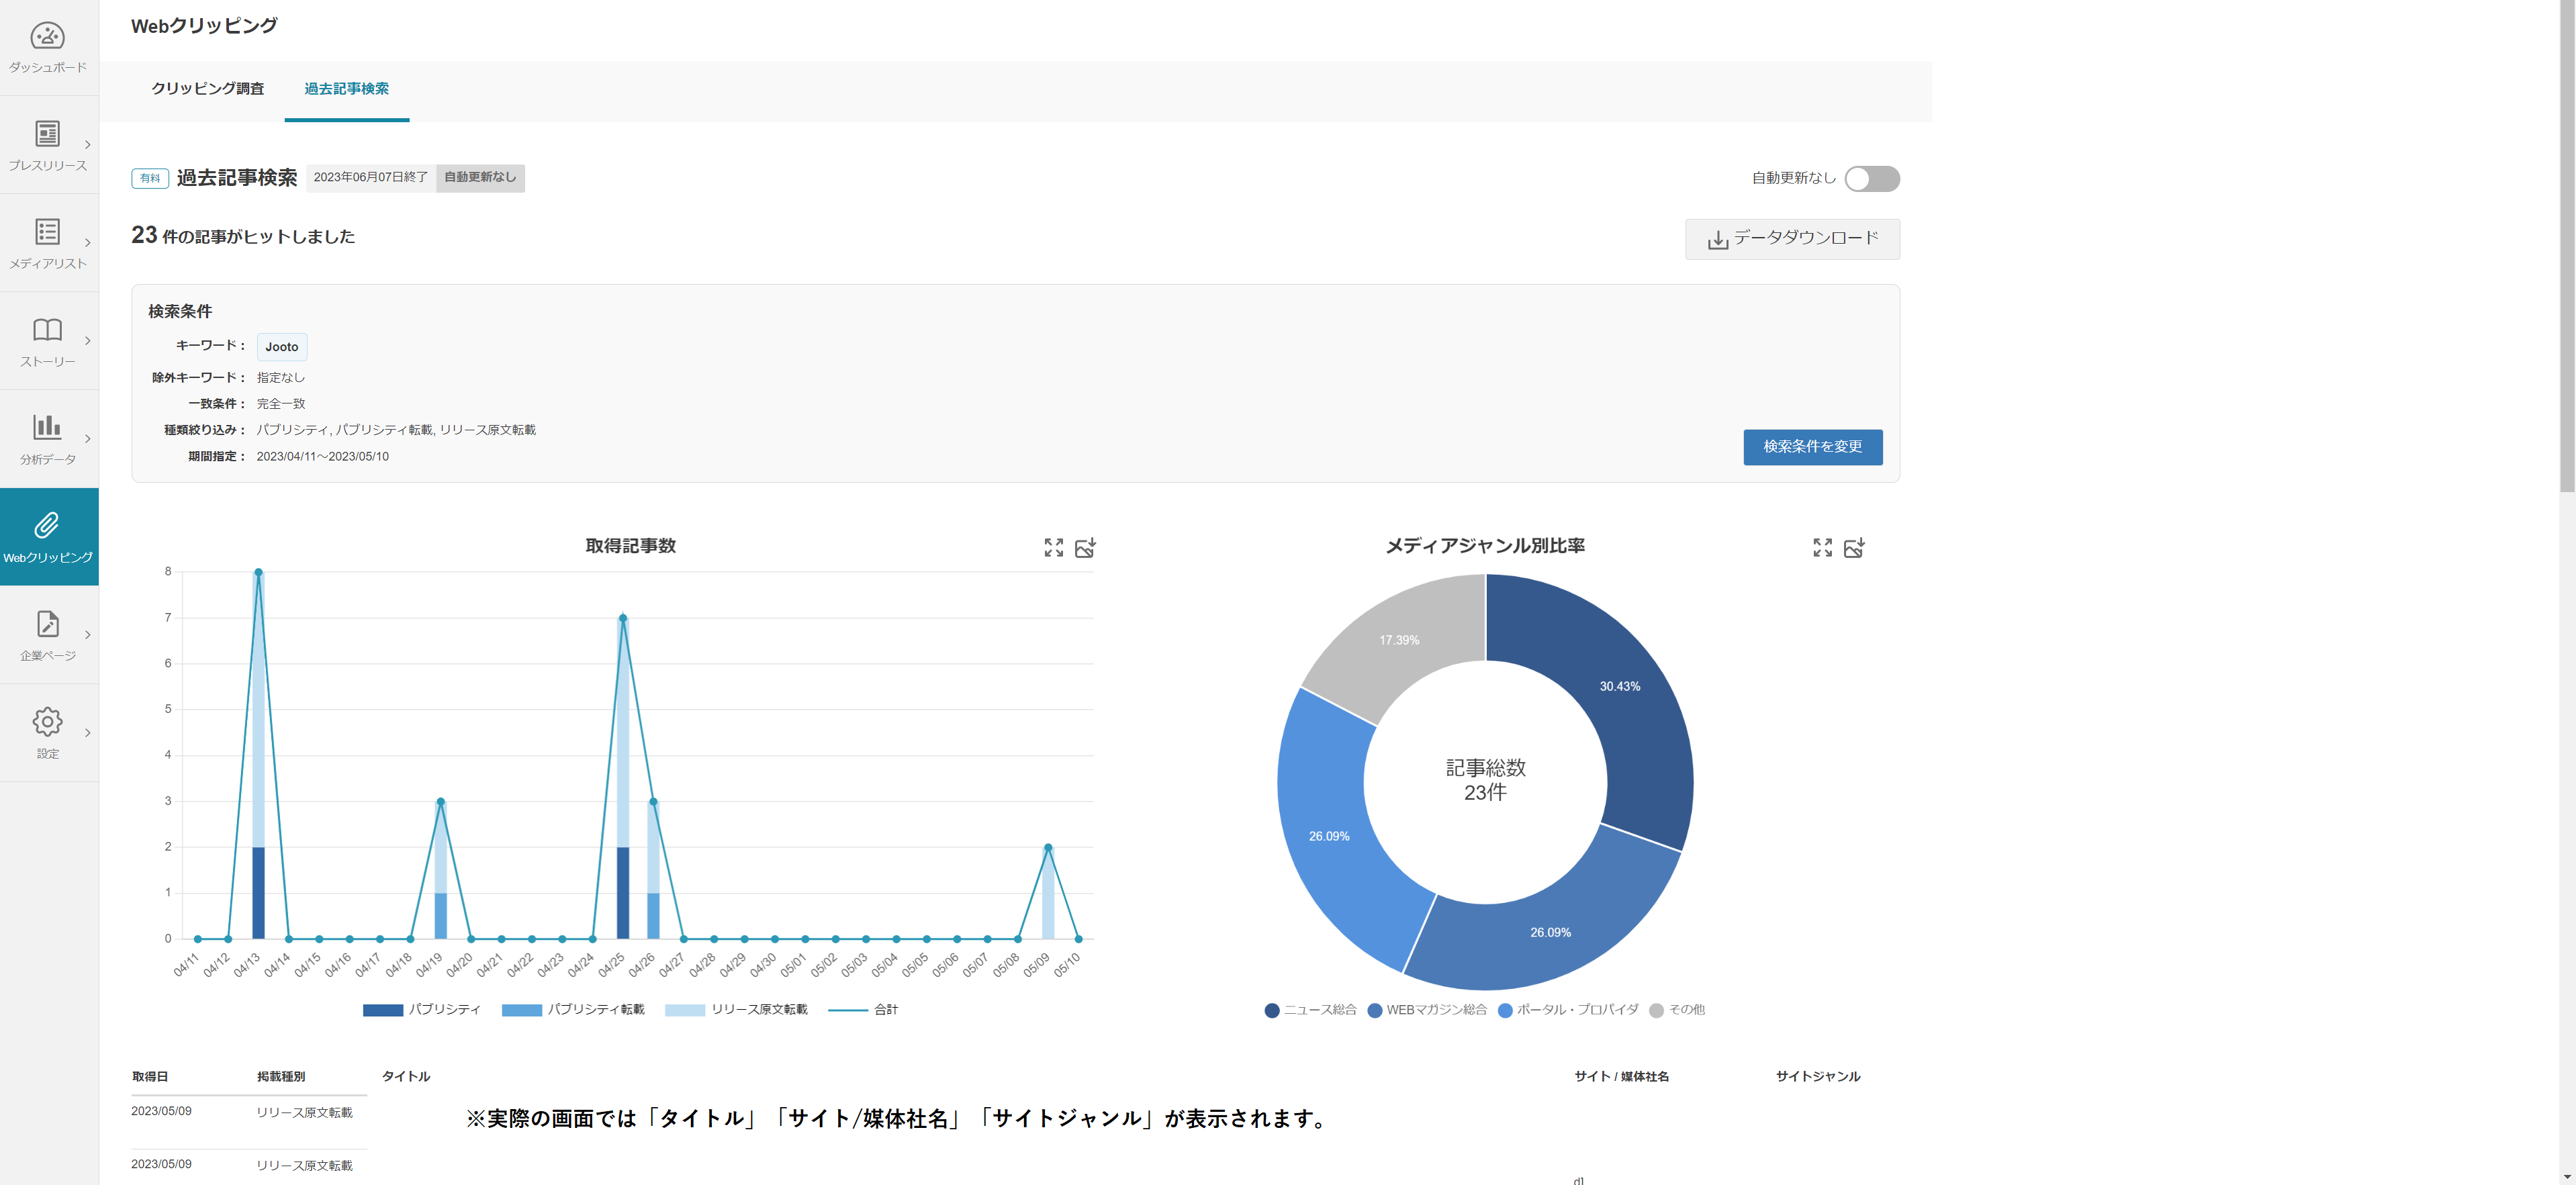Expand the 分析データ submenu chevron
The image size is (2576, 1185).
click(x=88, y=439)
